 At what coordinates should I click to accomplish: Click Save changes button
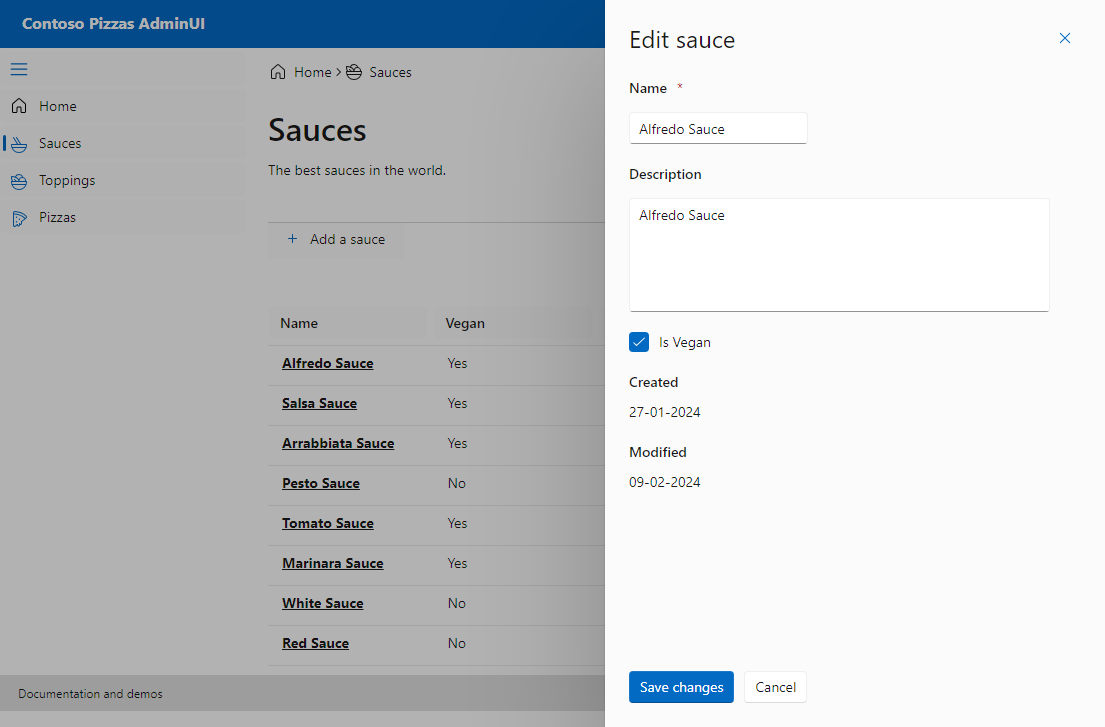click(x=681, y=687)
